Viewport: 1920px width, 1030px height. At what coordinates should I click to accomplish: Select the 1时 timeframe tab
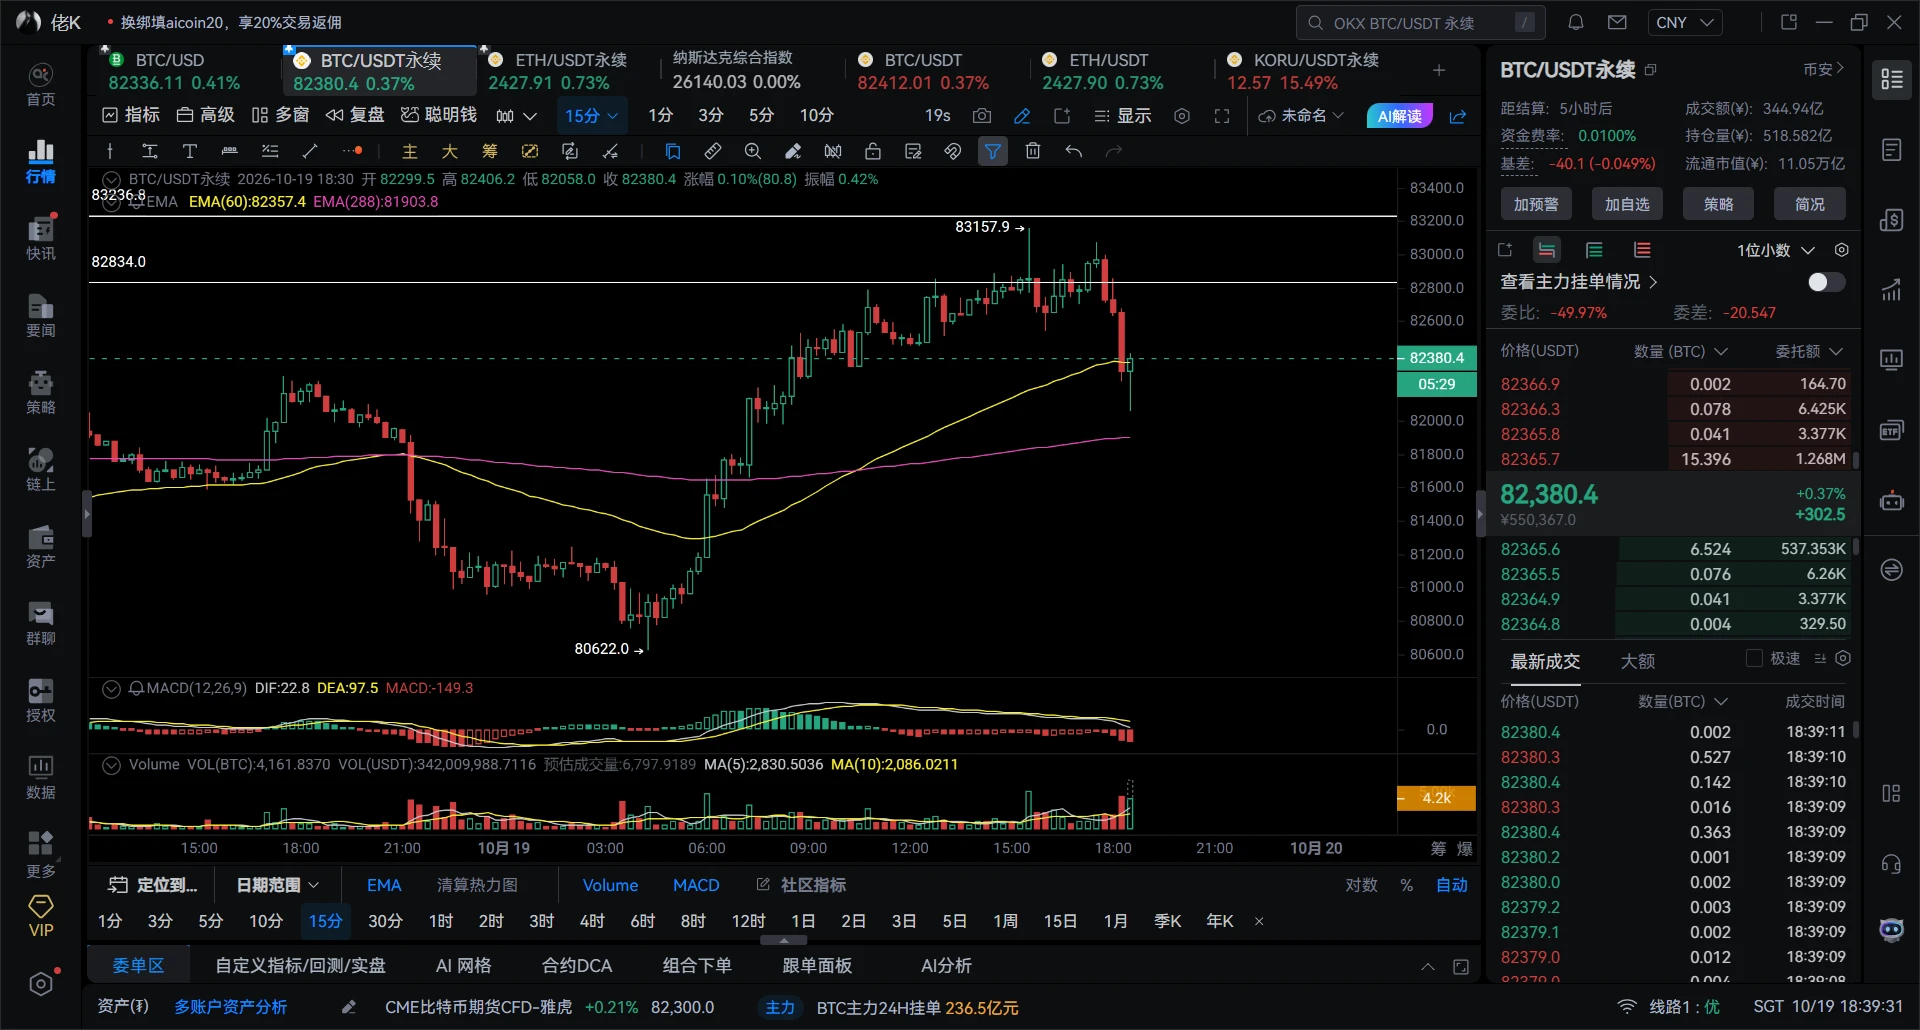441,921
